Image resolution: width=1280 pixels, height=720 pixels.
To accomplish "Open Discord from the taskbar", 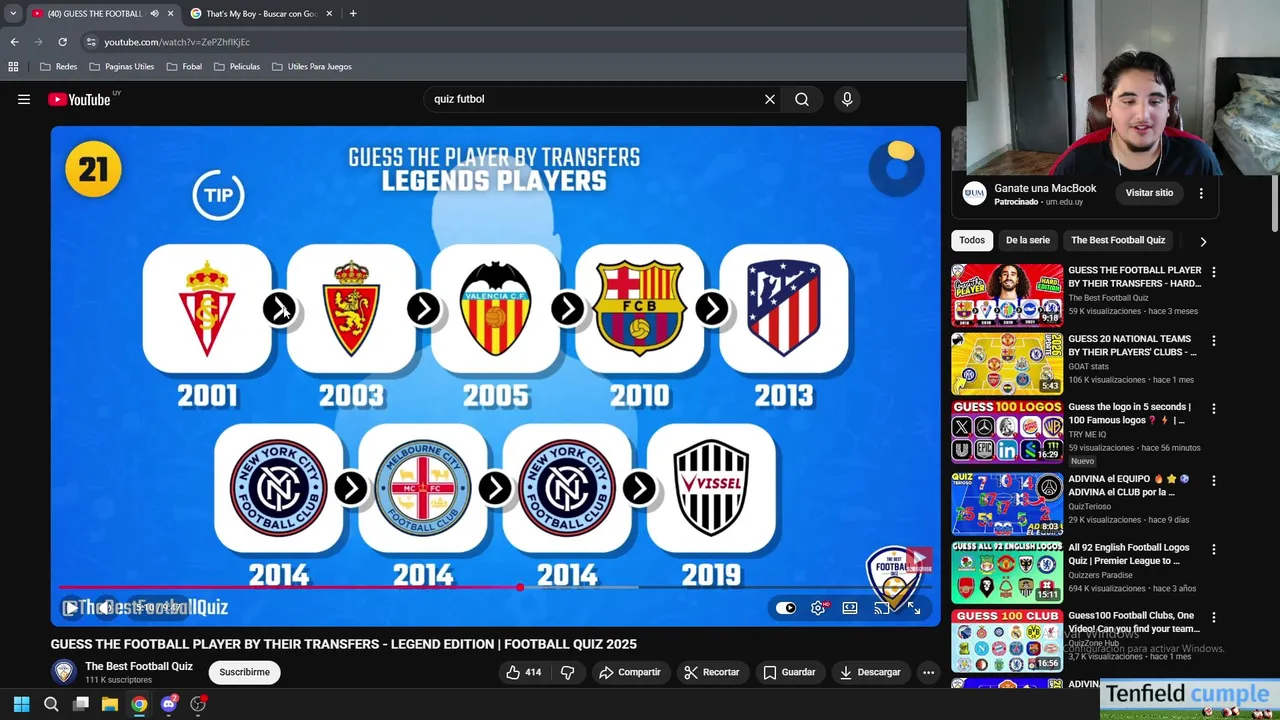I will [169, 704].
